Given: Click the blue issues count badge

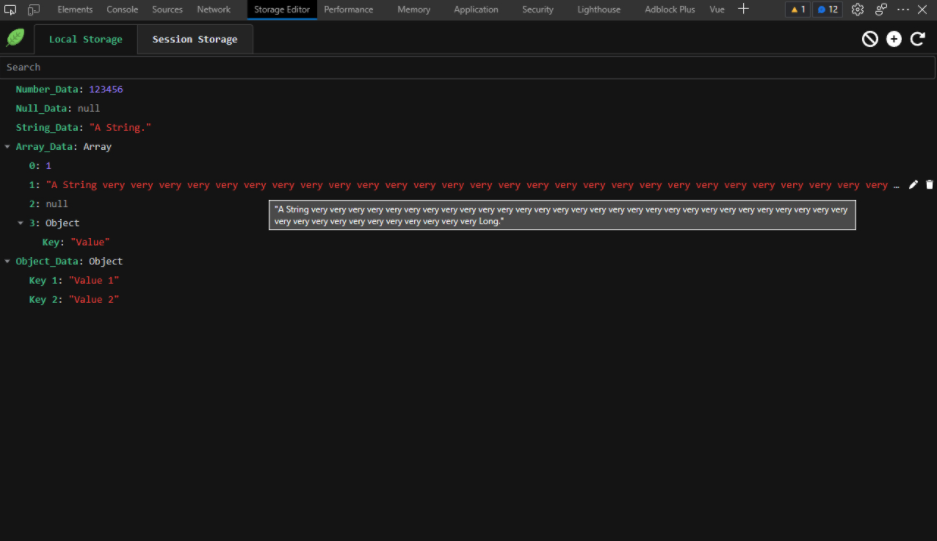Looking at the screenshot, I should (x=827, y=9).
